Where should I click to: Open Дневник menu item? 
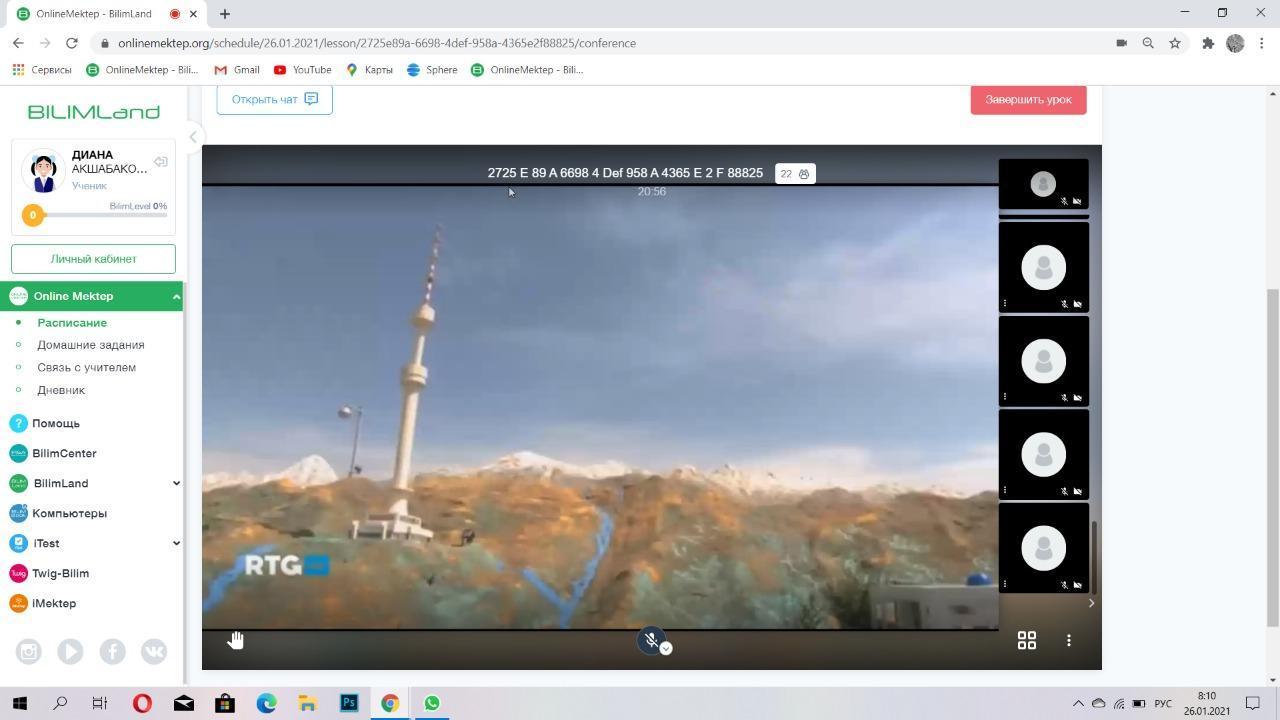[x=61, y=390]
